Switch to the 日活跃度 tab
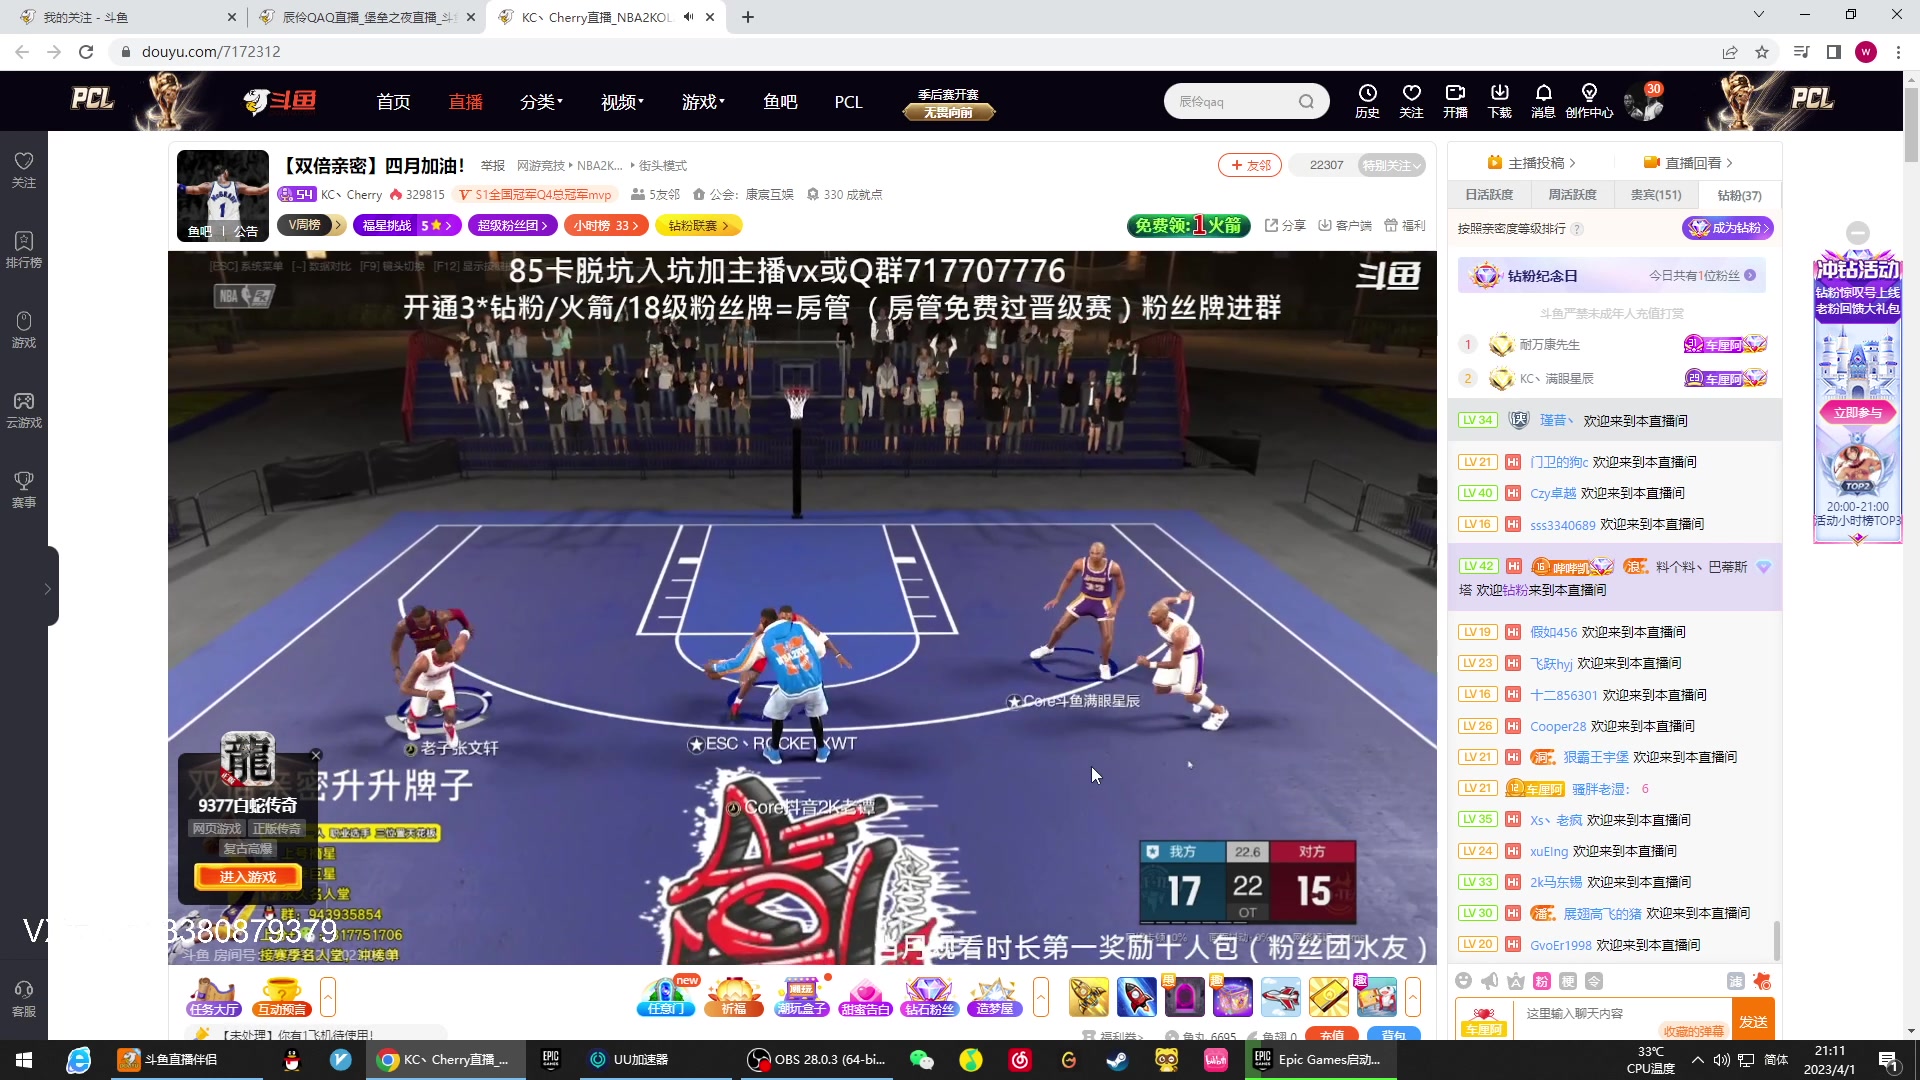Screen dimensions: 1920x1080 click(x=1489, y=195)
